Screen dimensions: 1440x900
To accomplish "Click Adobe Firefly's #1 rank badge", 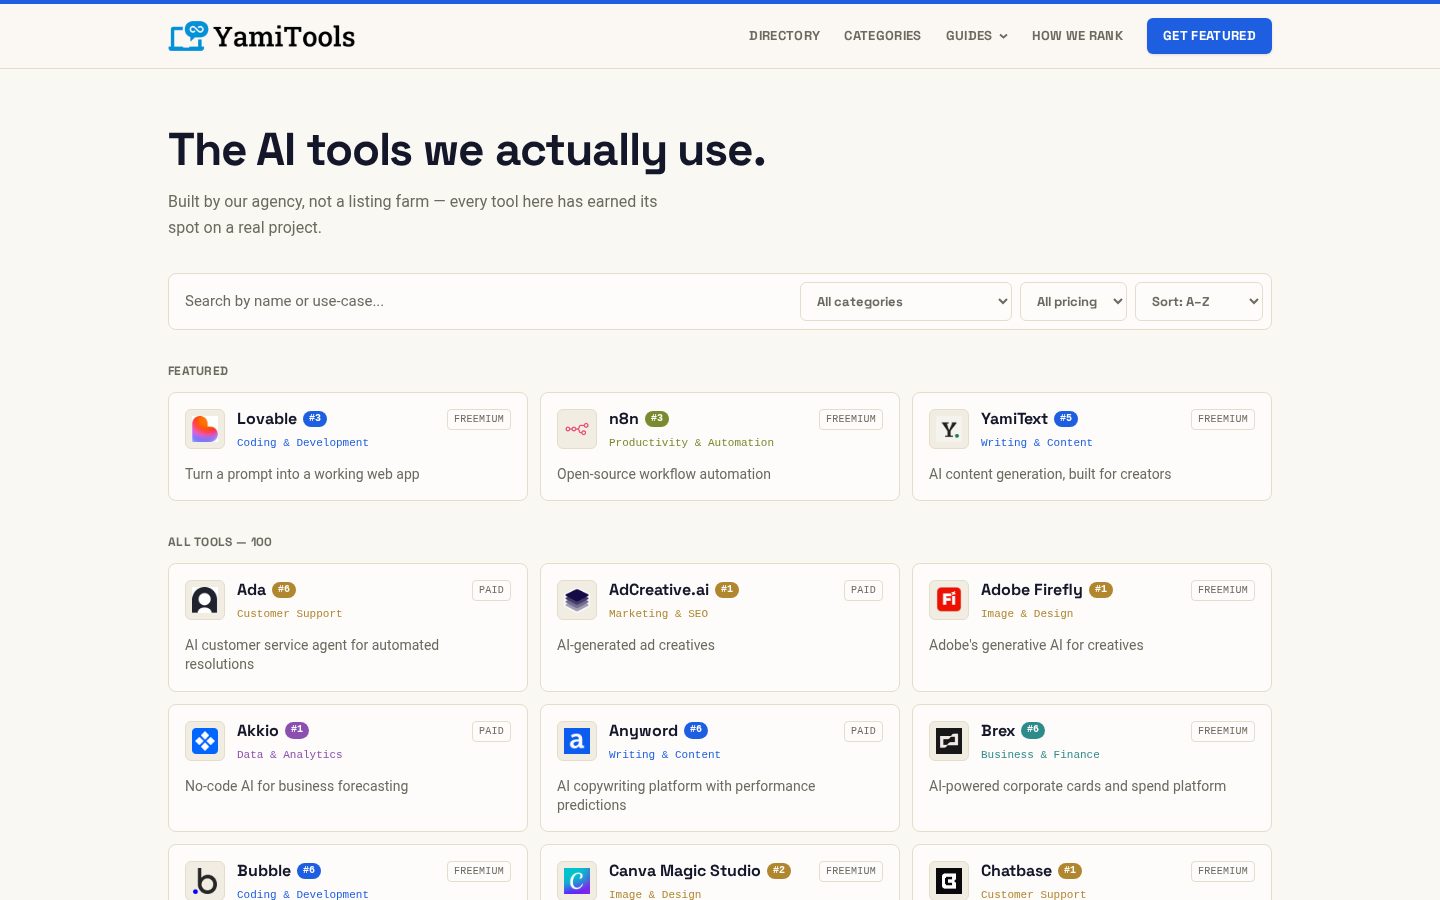I will [1101, 590].
